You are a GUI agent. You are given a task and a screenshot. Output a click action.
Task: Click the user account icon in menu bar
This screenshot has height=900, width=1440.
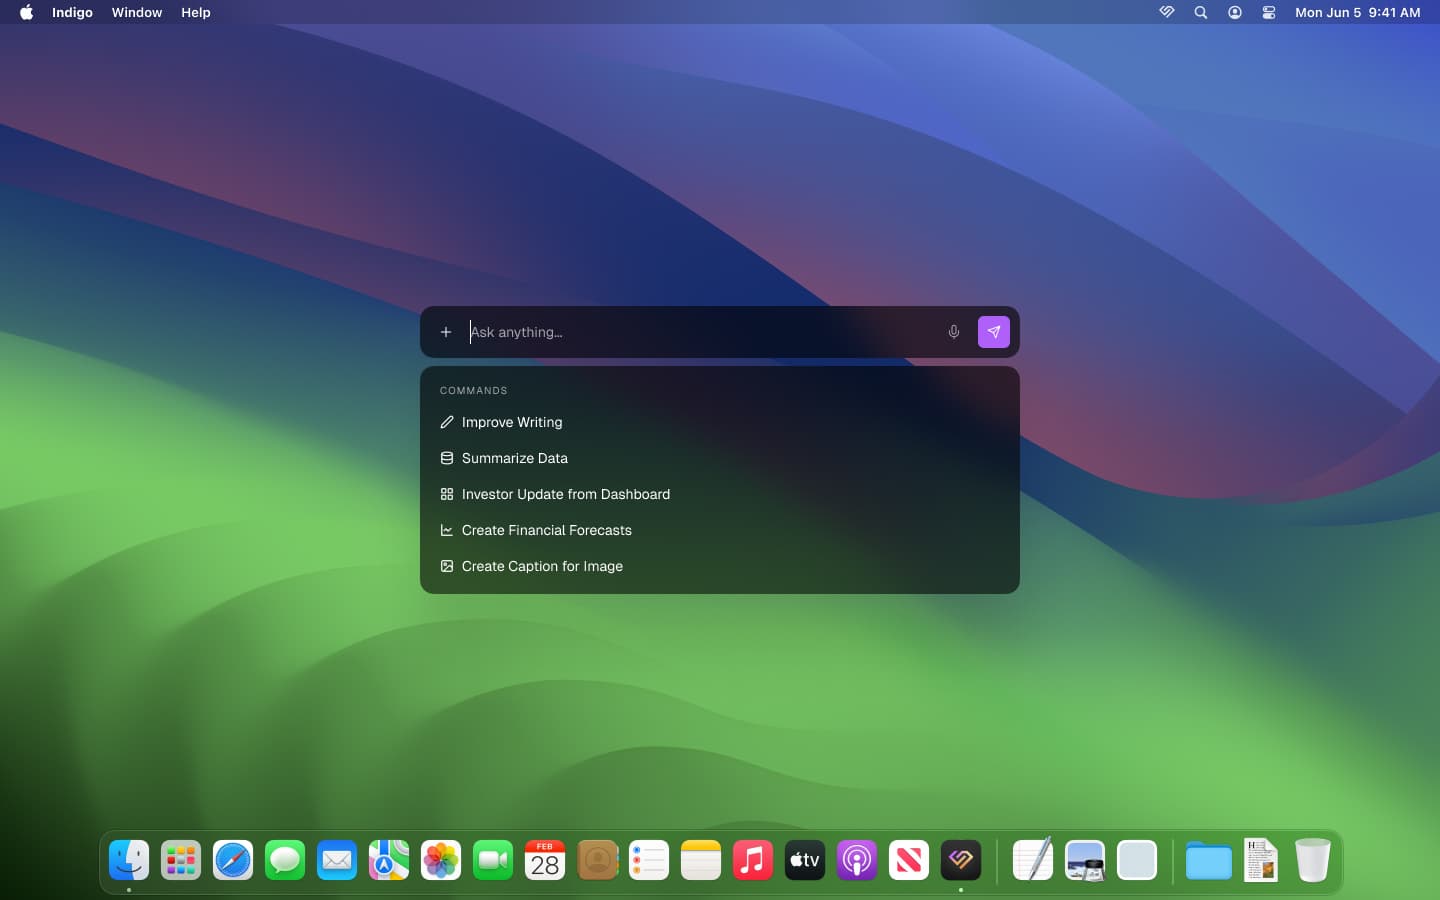tap(1235, 13)
